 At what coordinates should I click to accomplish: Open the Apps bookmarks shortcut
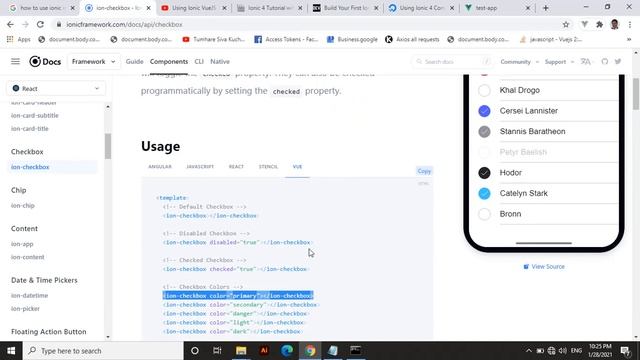click(x=19, y=39)
